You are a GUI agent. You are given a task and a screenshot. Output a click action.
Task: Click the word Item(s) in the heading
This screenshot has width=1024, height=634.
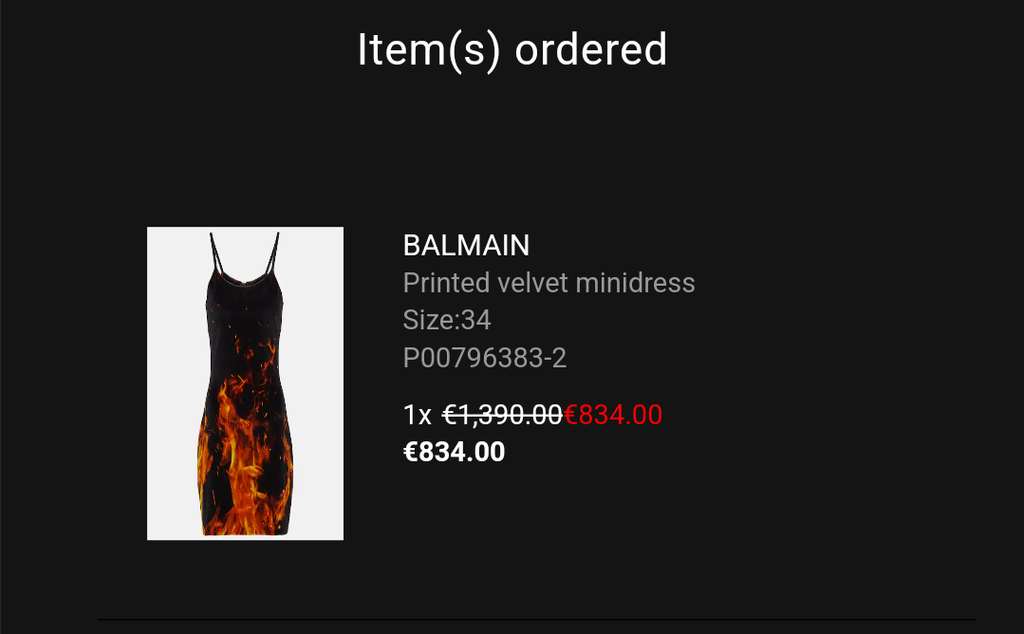pyautogui.click(x=429, y=50)
